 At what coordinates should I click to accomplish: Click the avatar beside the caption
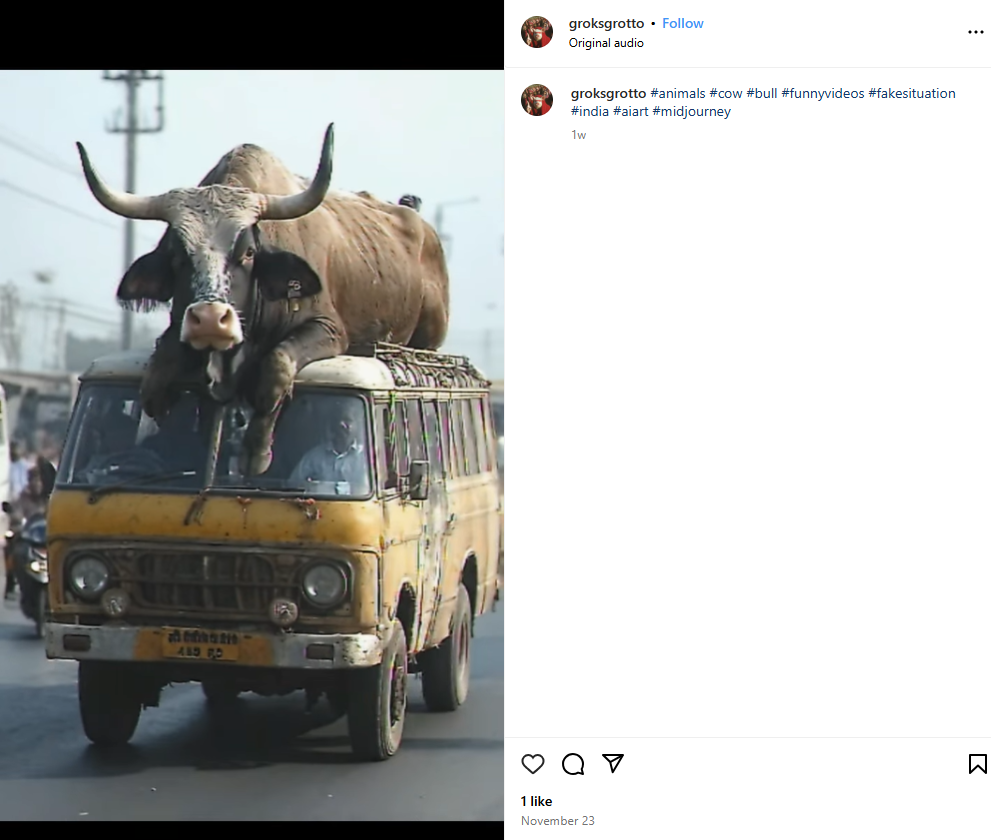(537, 100)
